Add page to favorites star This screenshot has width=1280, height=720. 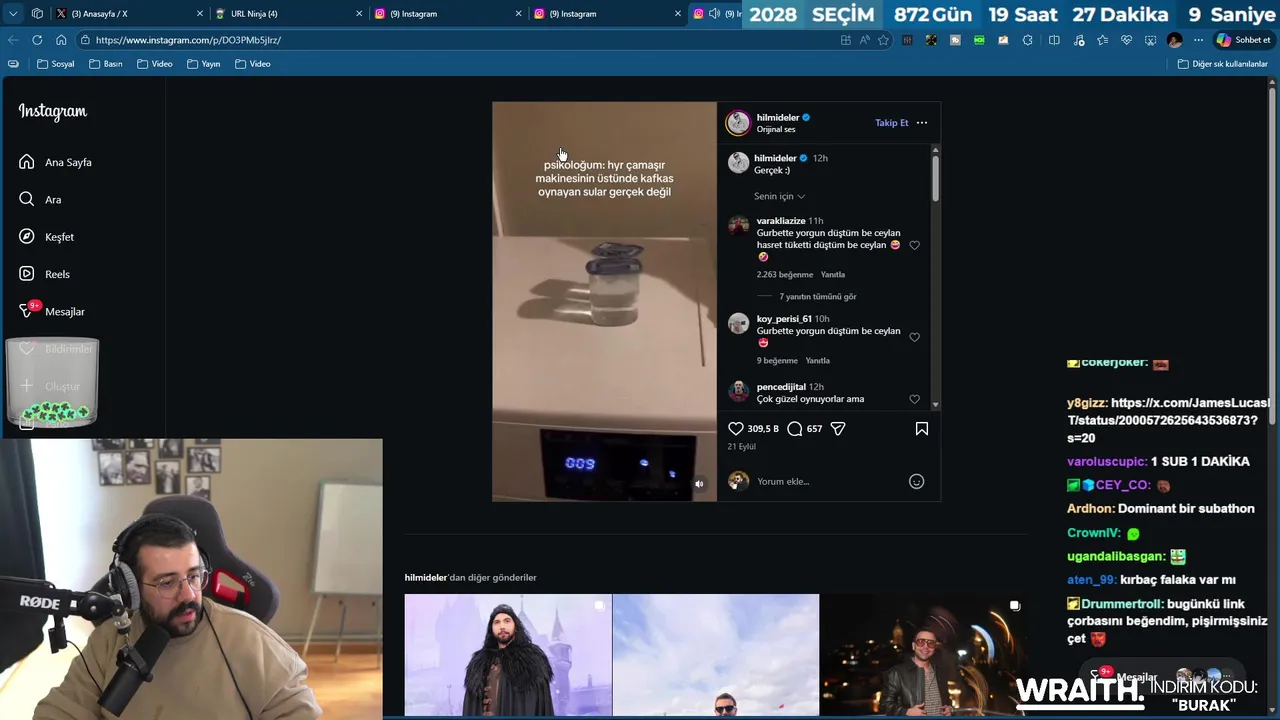click(x=883, y=40)
